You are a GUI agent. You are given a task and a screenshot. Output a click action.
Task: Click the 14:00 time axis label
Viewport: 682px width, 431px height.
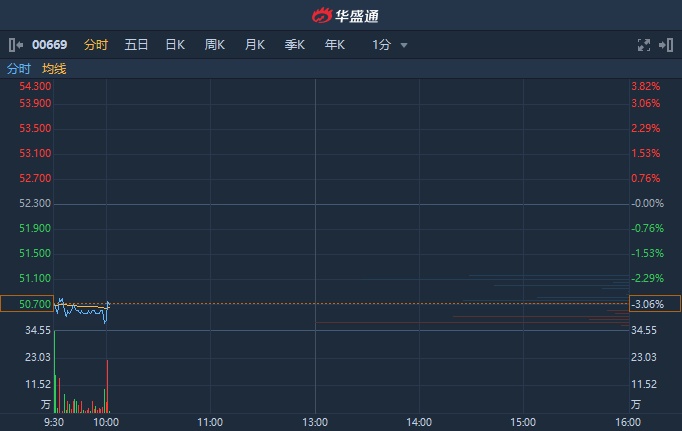[419, 422]
